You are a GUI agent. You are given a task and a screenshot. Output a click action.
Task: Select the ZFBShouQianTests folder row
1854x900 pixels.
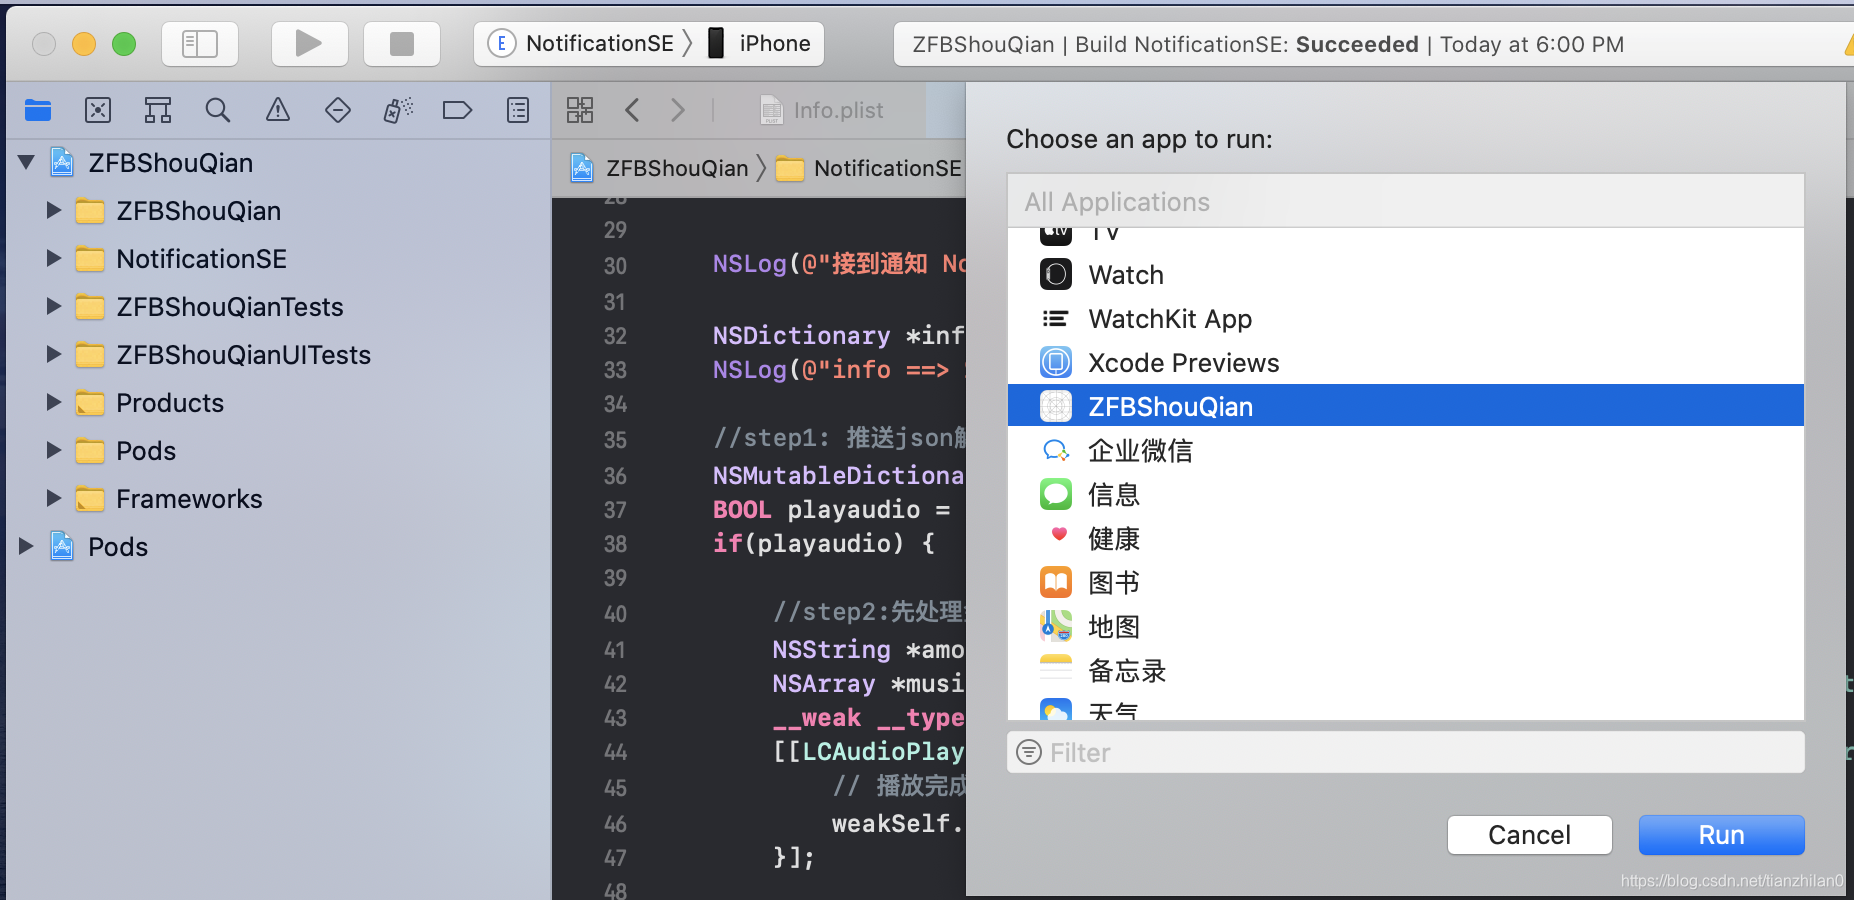pos(278,306)
